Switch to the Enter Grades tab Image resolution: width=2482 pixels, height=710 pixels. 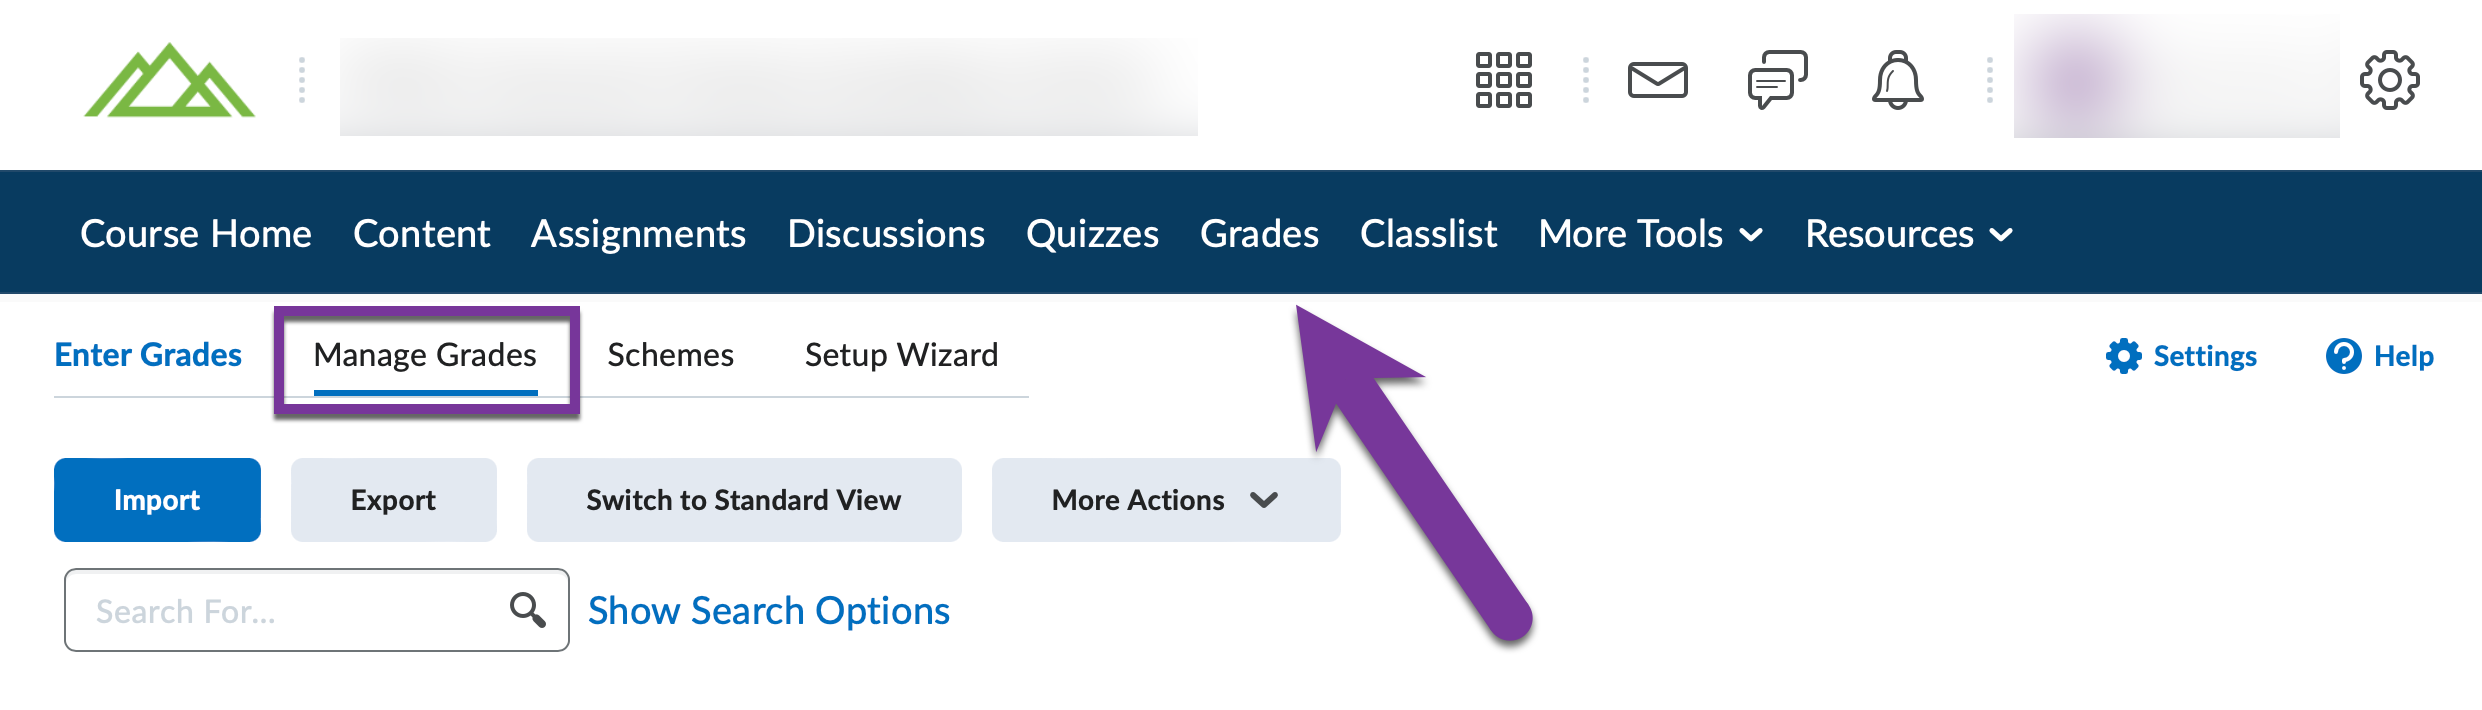tap(147, 354)
